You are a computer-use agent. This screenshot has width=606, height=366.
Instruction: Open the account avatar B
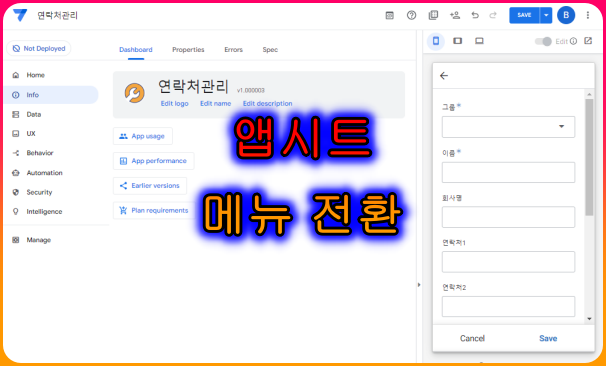pyautogui.click(x=566, y=15)
